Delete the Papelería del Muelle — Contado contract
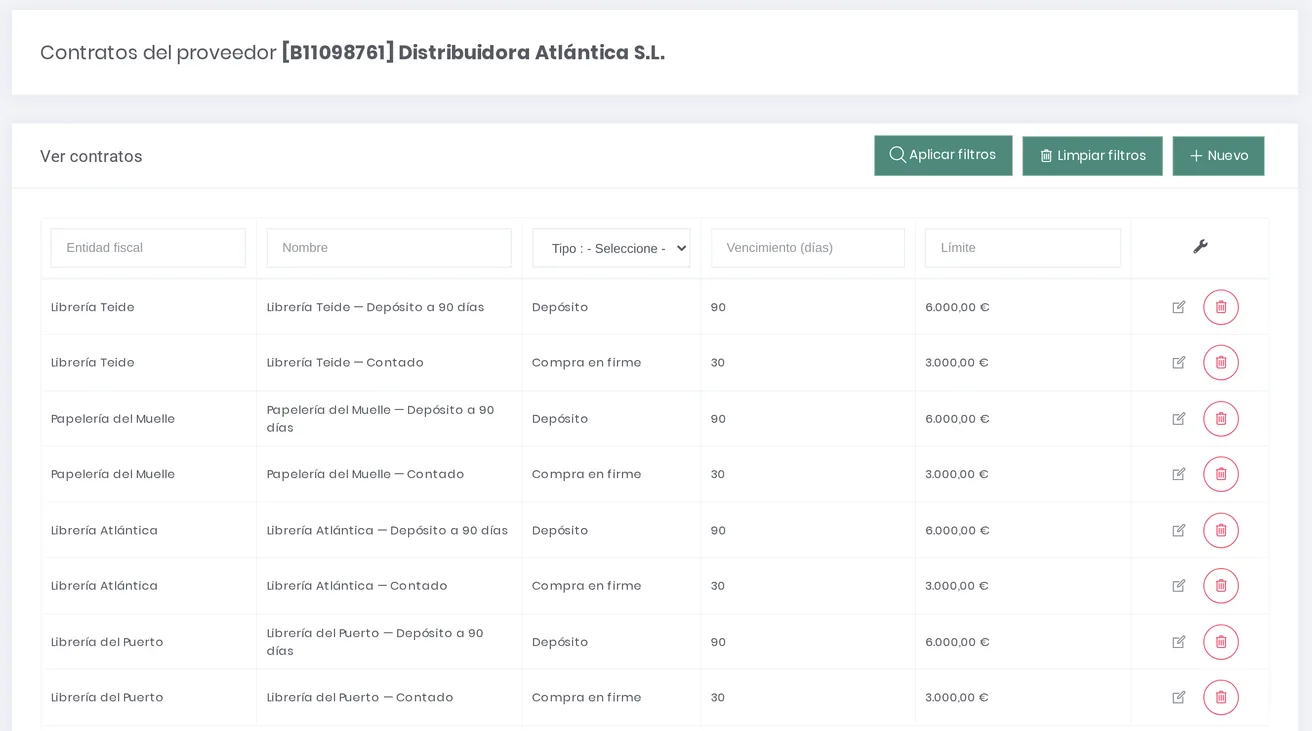The image size is (1312, 731). point(1221,474)
